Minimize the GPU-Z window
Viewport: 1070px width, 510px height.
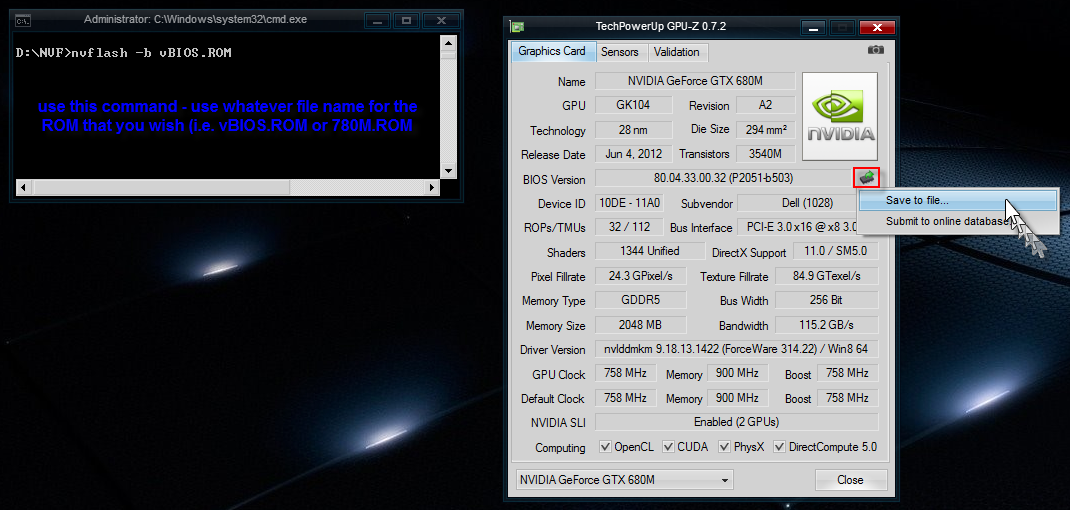(812, 27)
